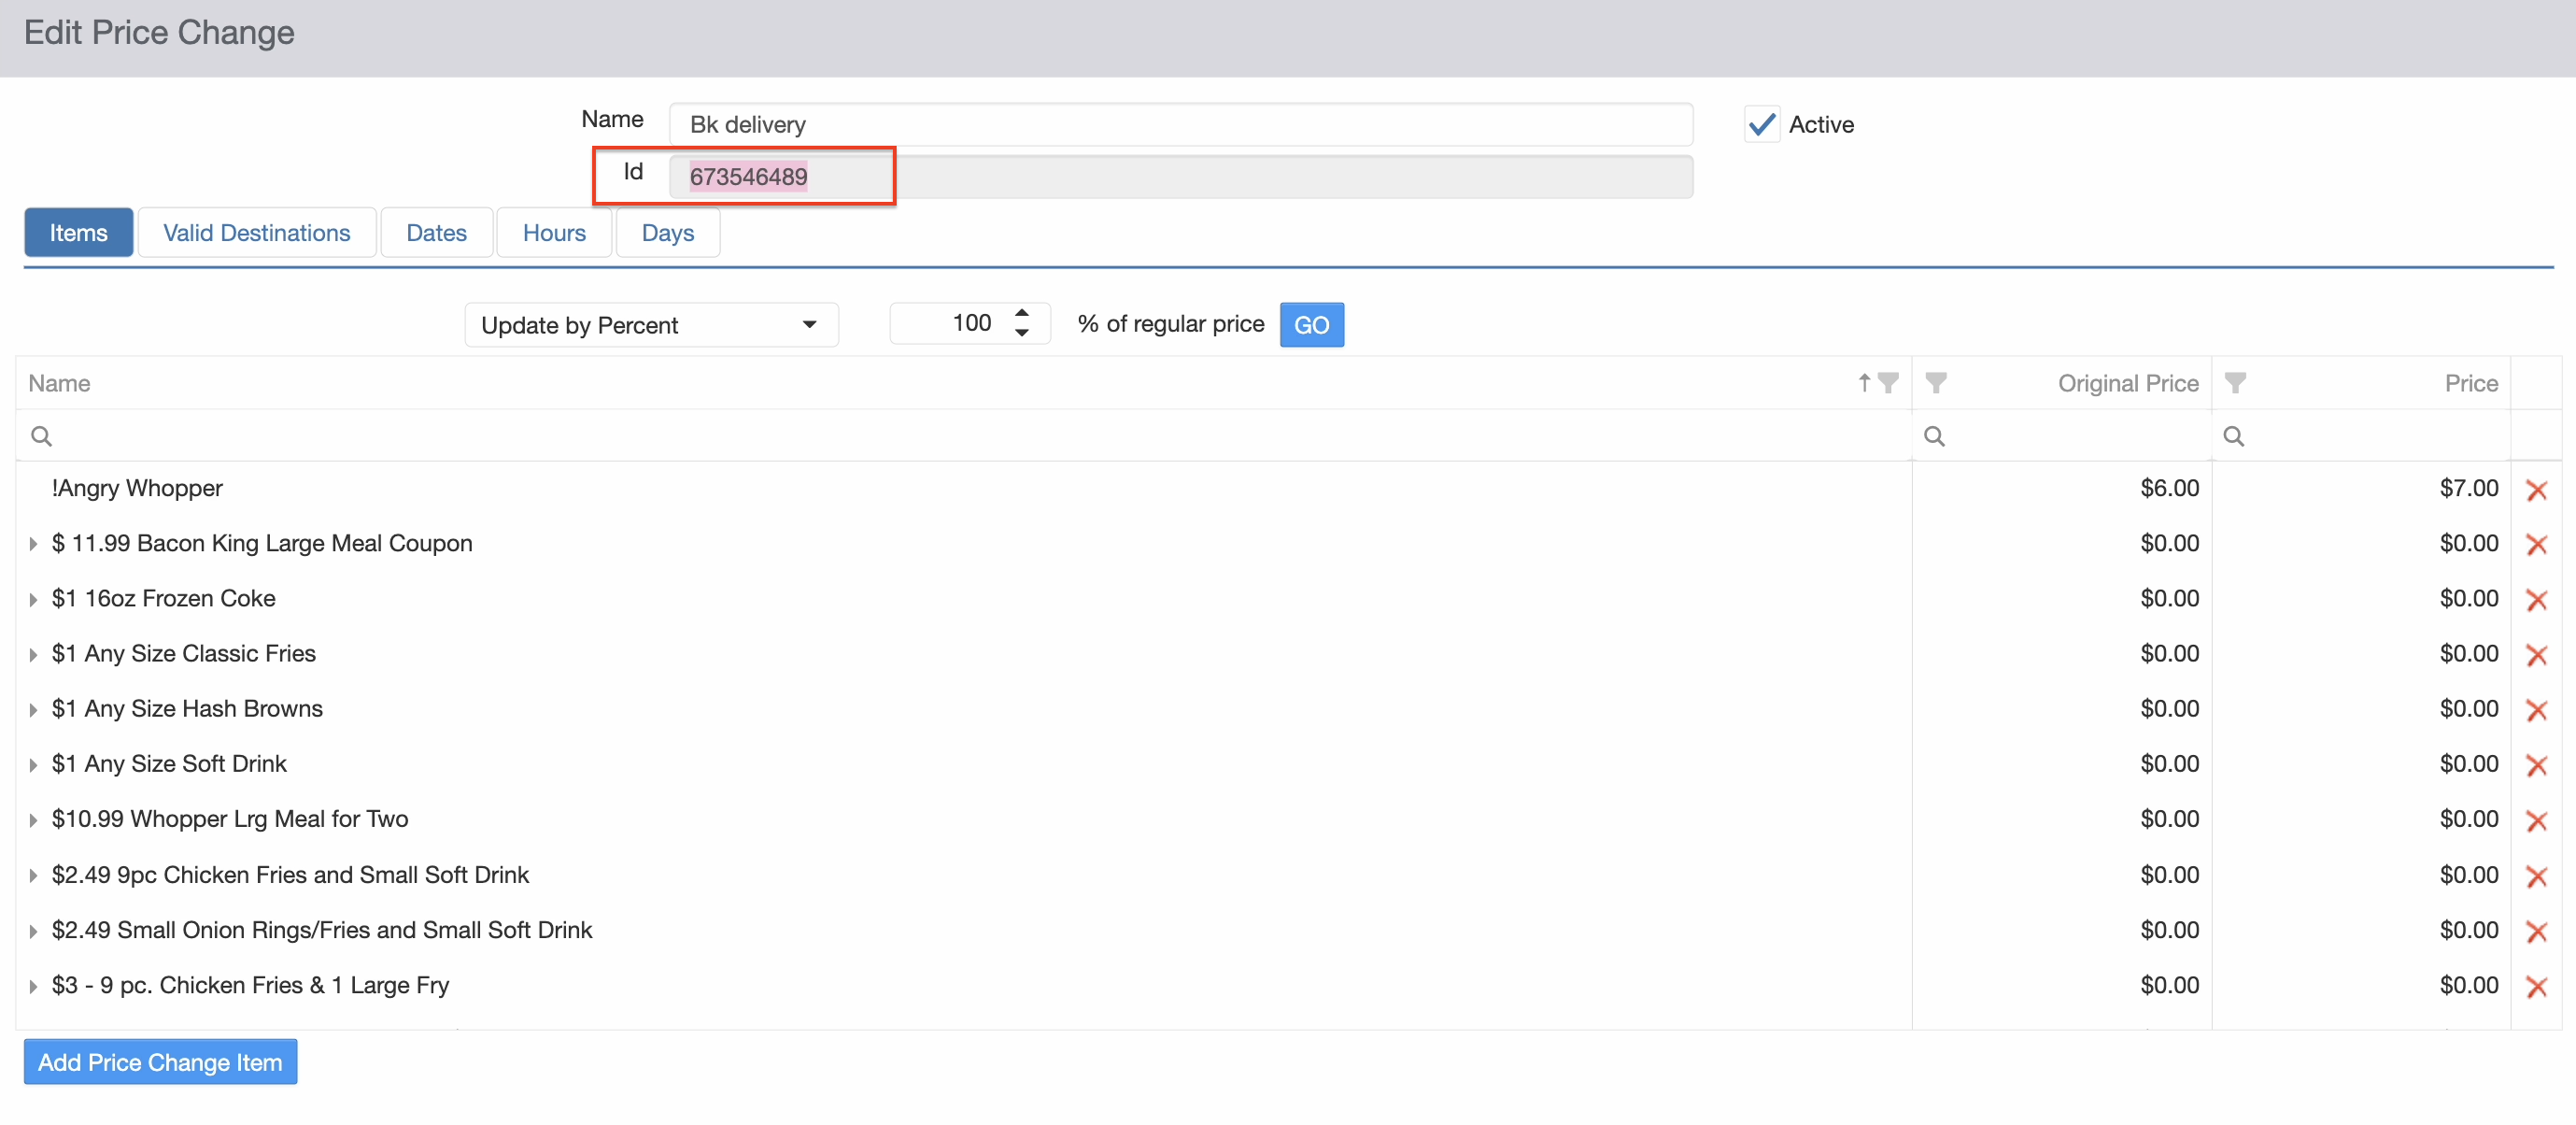2576x1125 pixels.
Task: Remove $ 11.99 Bacon King Large Meal Coupon row
Action: pos(2536,545)
